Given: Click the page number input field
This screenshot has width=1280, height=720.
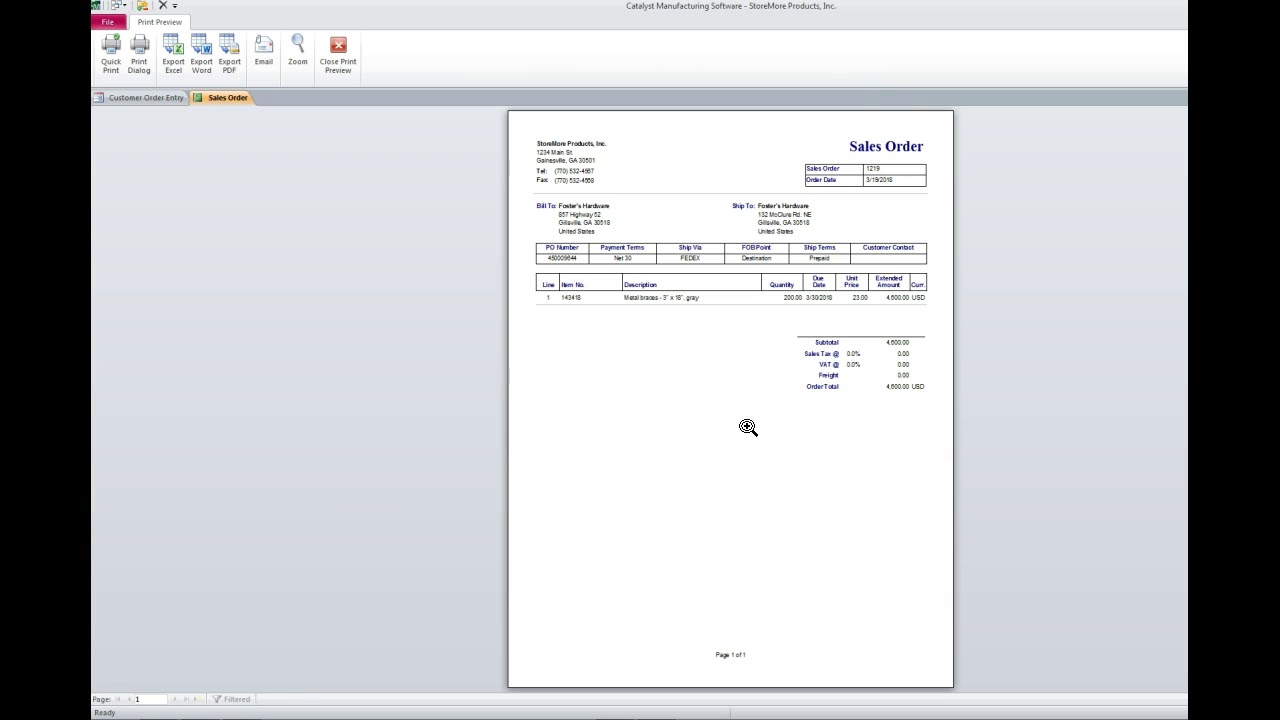Looking at the screenshot, I should click(x=151, y=699).
